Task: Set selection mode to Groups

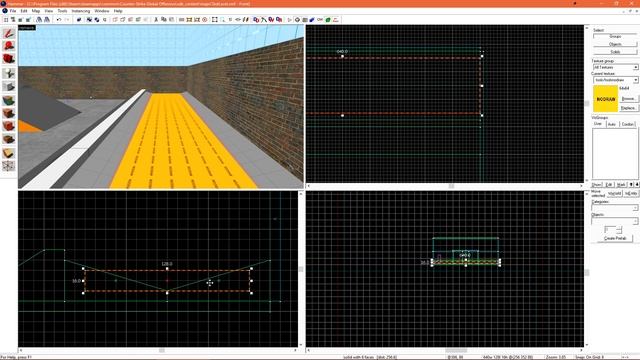Action: pyautogui.click(x=615, y=36)
